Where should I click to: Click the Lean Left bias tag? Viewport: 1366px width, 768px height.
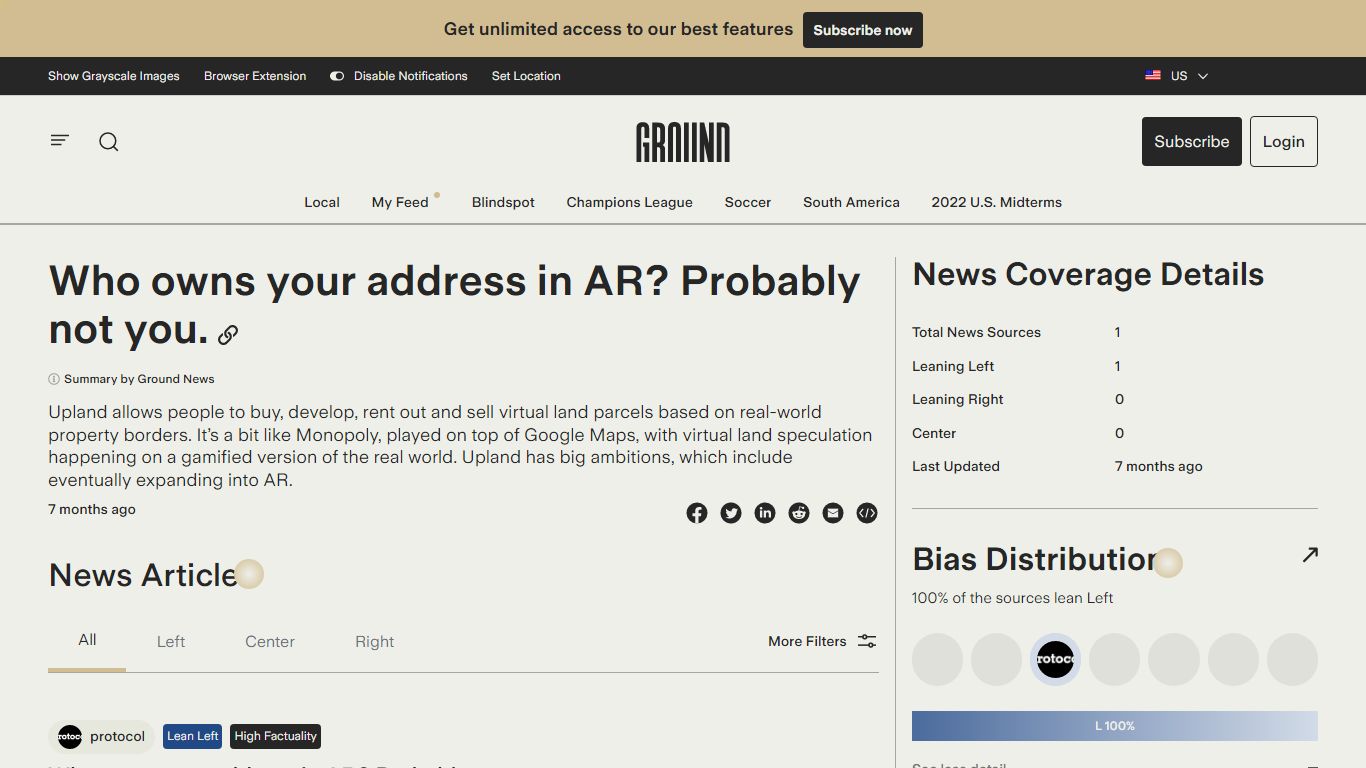(x=193, y=736)
